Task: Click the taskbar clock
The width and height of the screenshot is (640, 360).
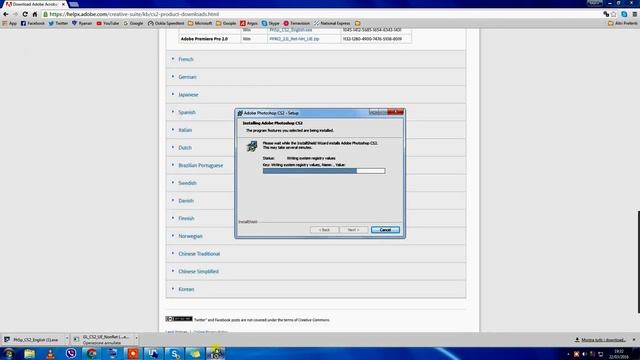Action: 618,354
